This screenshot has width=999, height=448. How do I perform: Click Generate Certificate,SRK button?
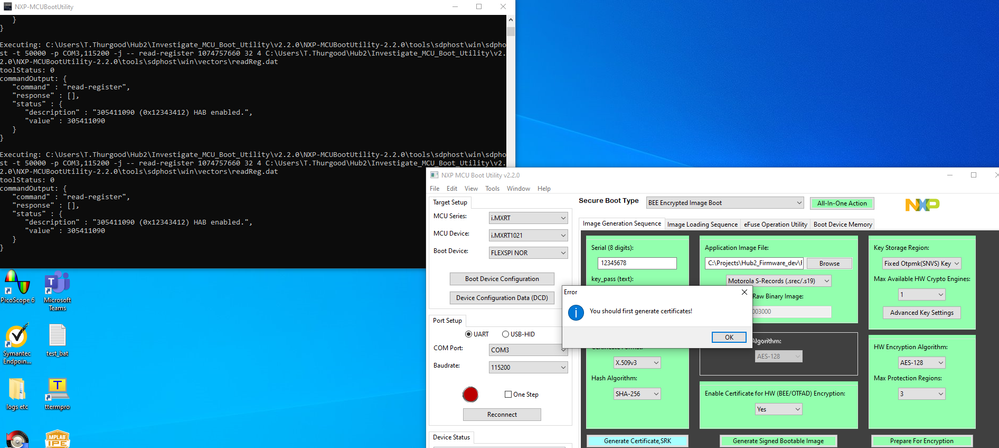click(x=636, y=441)
